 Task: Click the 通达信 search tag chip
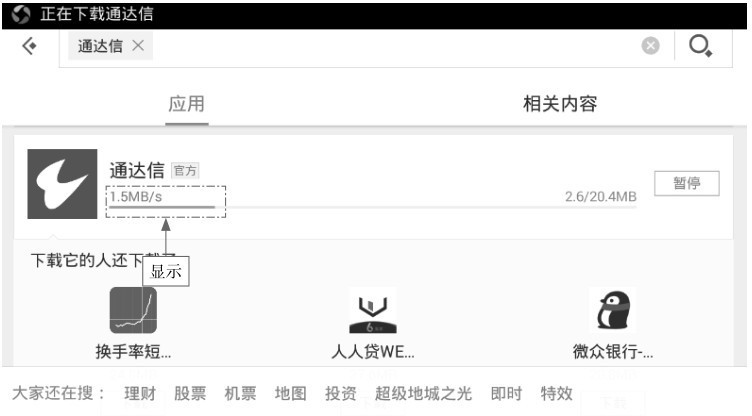click(110, 46)
